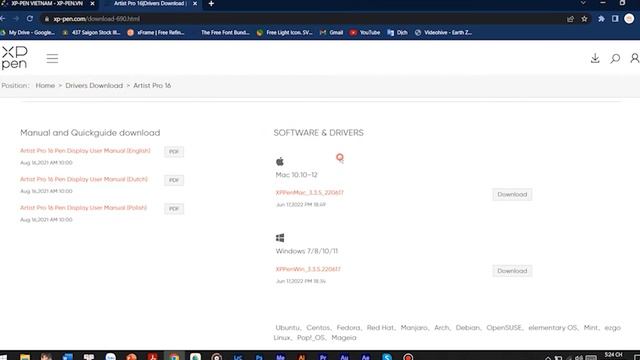The image size is (640, 360).
Task: Reload the page with the refresh button
Action: pos(30,19)
